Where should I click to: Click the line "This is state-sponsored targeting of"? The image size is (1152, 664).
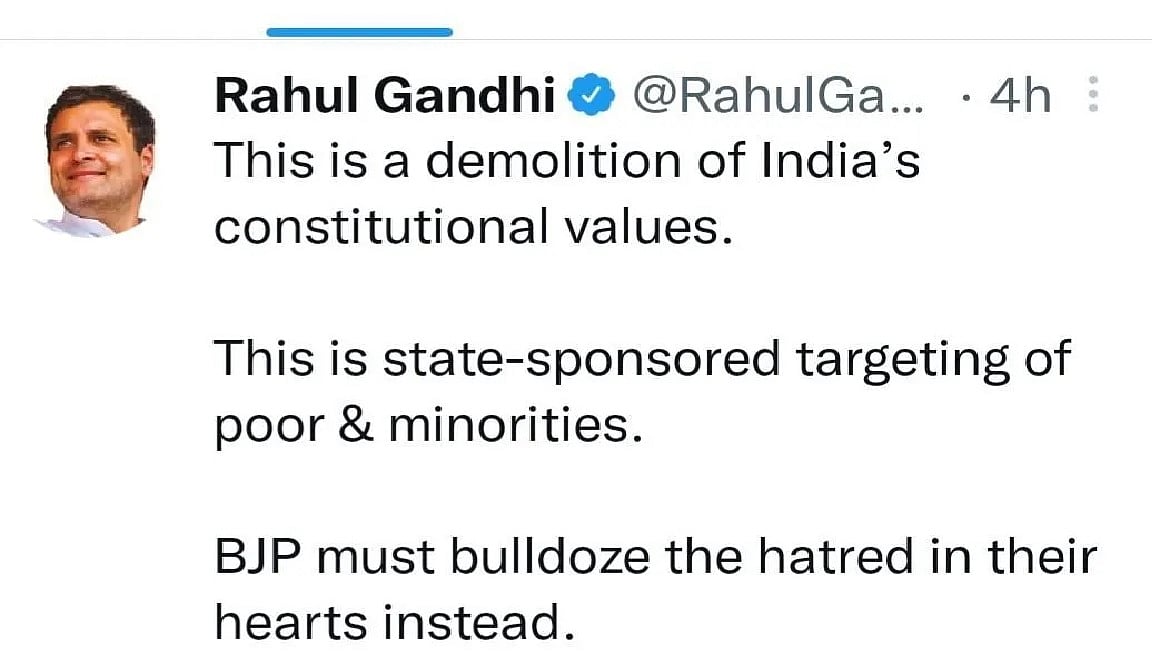(x=642, y=358)
